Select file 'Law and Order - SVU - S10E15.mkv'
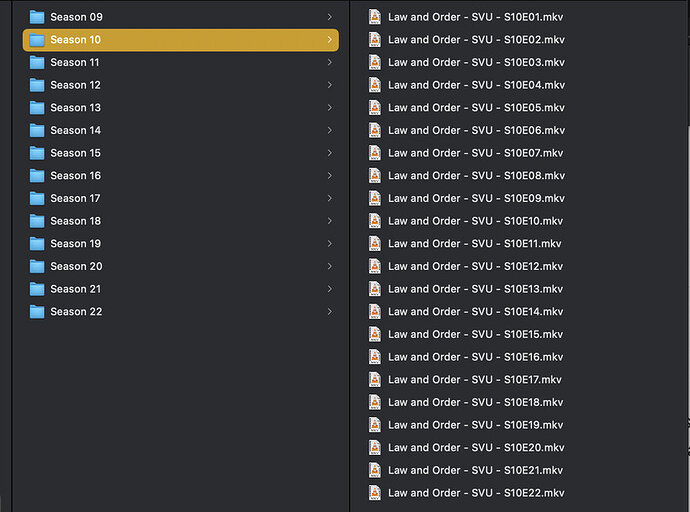Screen dimensions: 690x512 coord(475,334)
